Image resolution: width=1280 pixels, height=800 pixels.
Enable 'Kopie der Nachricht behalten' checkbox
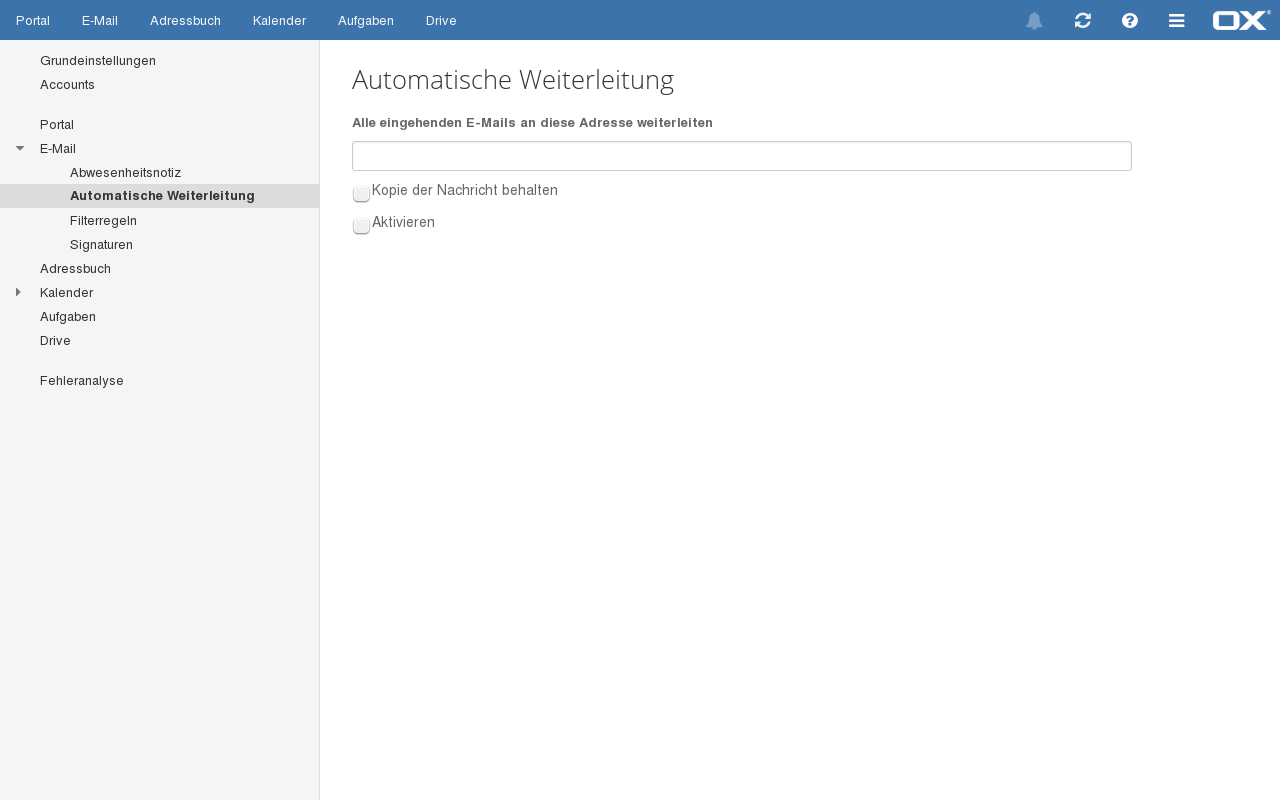[361, 193]
